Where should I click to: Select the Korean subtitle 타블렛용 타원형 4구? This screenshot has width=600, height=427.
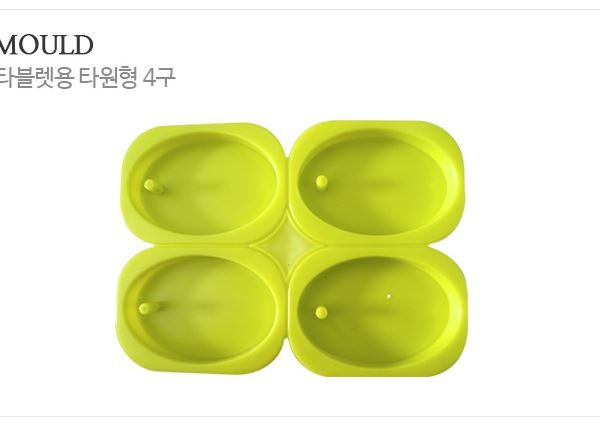point(87,77)
